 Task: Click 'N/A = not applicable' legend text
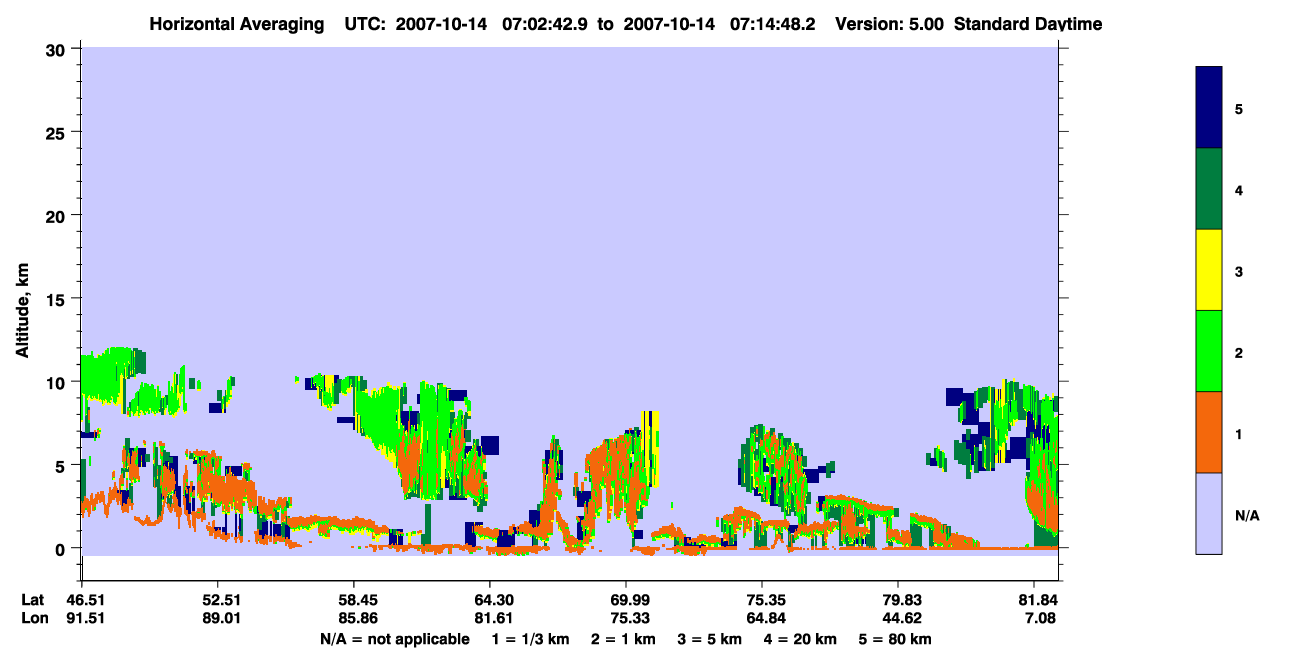point(394,639)
